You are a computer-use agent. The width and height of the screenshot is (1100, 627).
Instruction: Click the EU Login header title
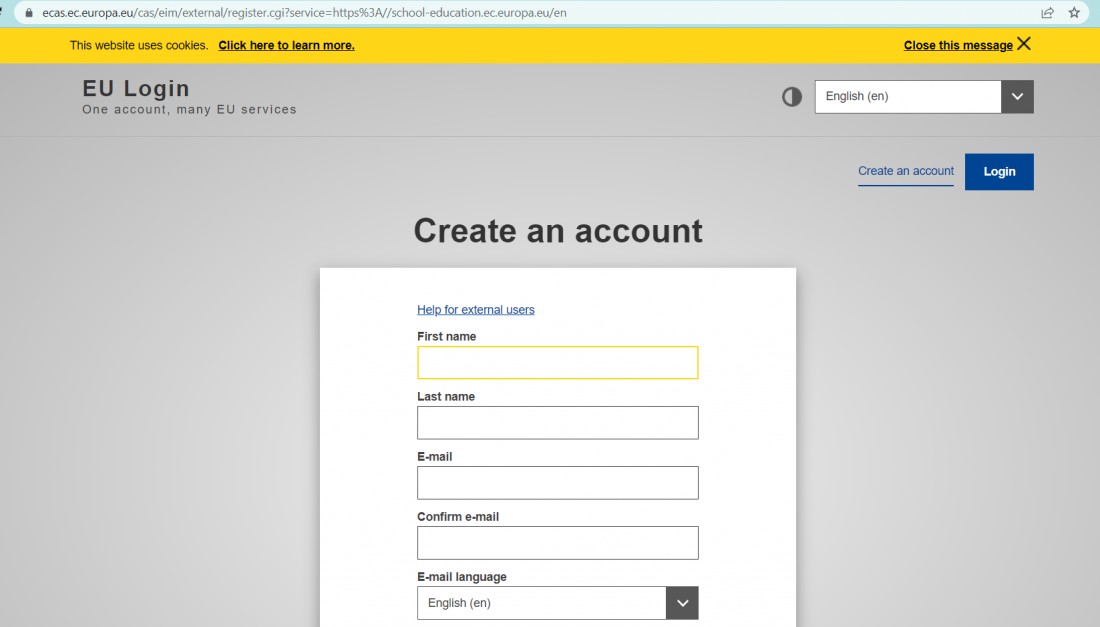coord(136,89)
